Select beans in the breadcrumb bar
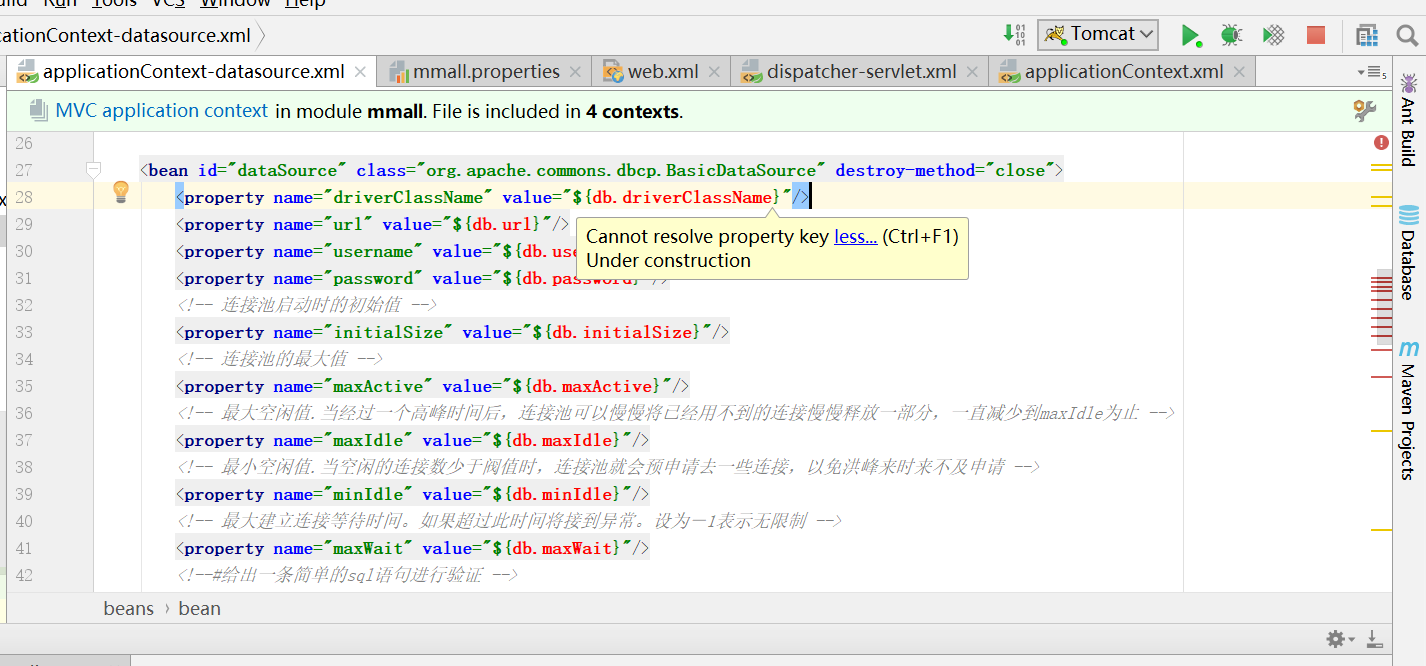Screen dimensions: 1426x666 [129, 608]
